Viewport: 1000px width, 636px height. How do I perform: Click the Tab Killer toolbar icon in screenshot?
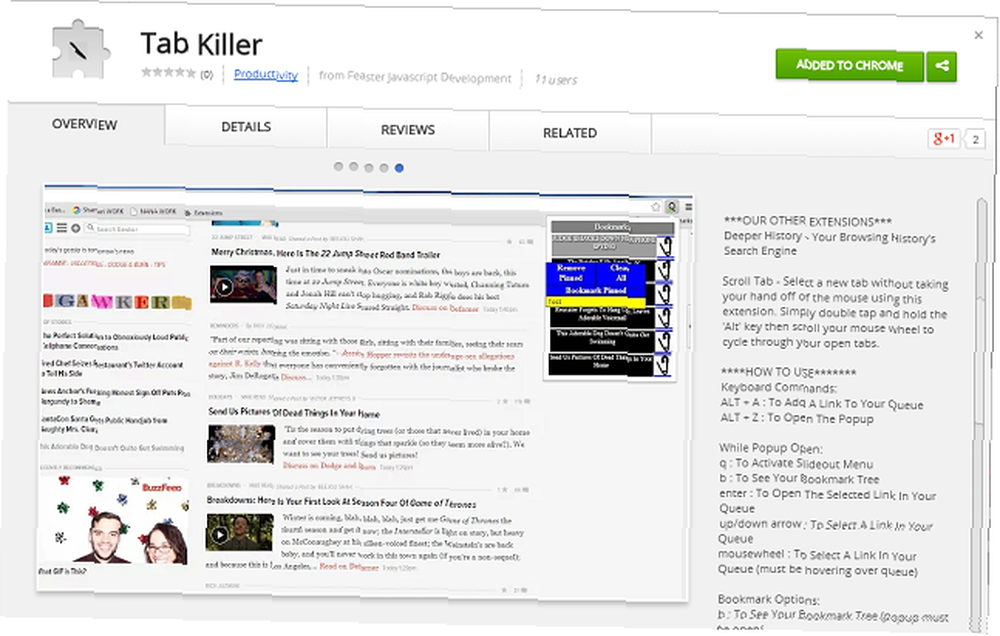672,207
